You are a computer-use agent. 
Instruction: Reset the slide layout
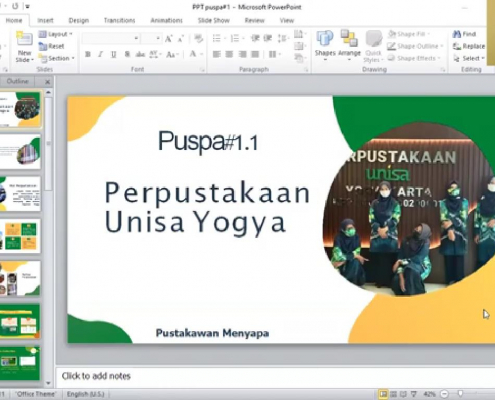tap(51, 46)
